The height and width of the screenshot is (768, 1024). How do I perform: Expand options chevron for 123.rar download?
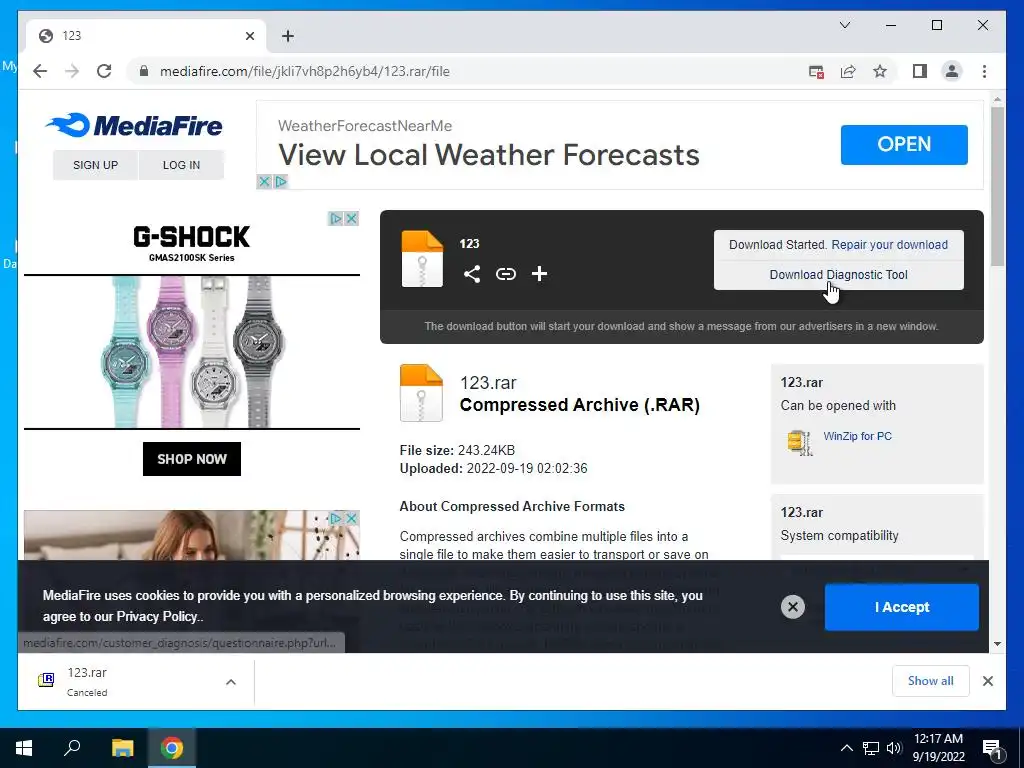click(231, 682)
